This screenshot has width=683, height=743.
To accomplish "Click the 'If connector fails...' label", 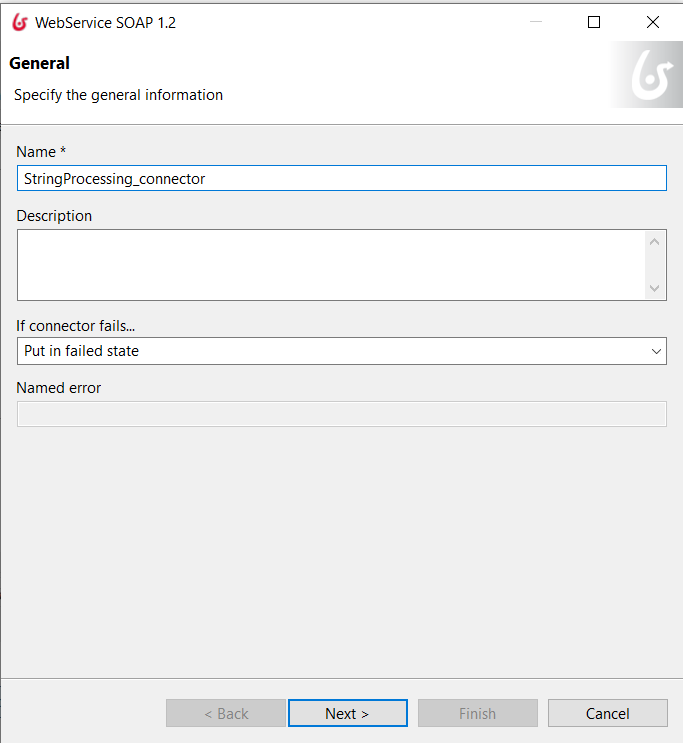I will [x=75, y=326].
